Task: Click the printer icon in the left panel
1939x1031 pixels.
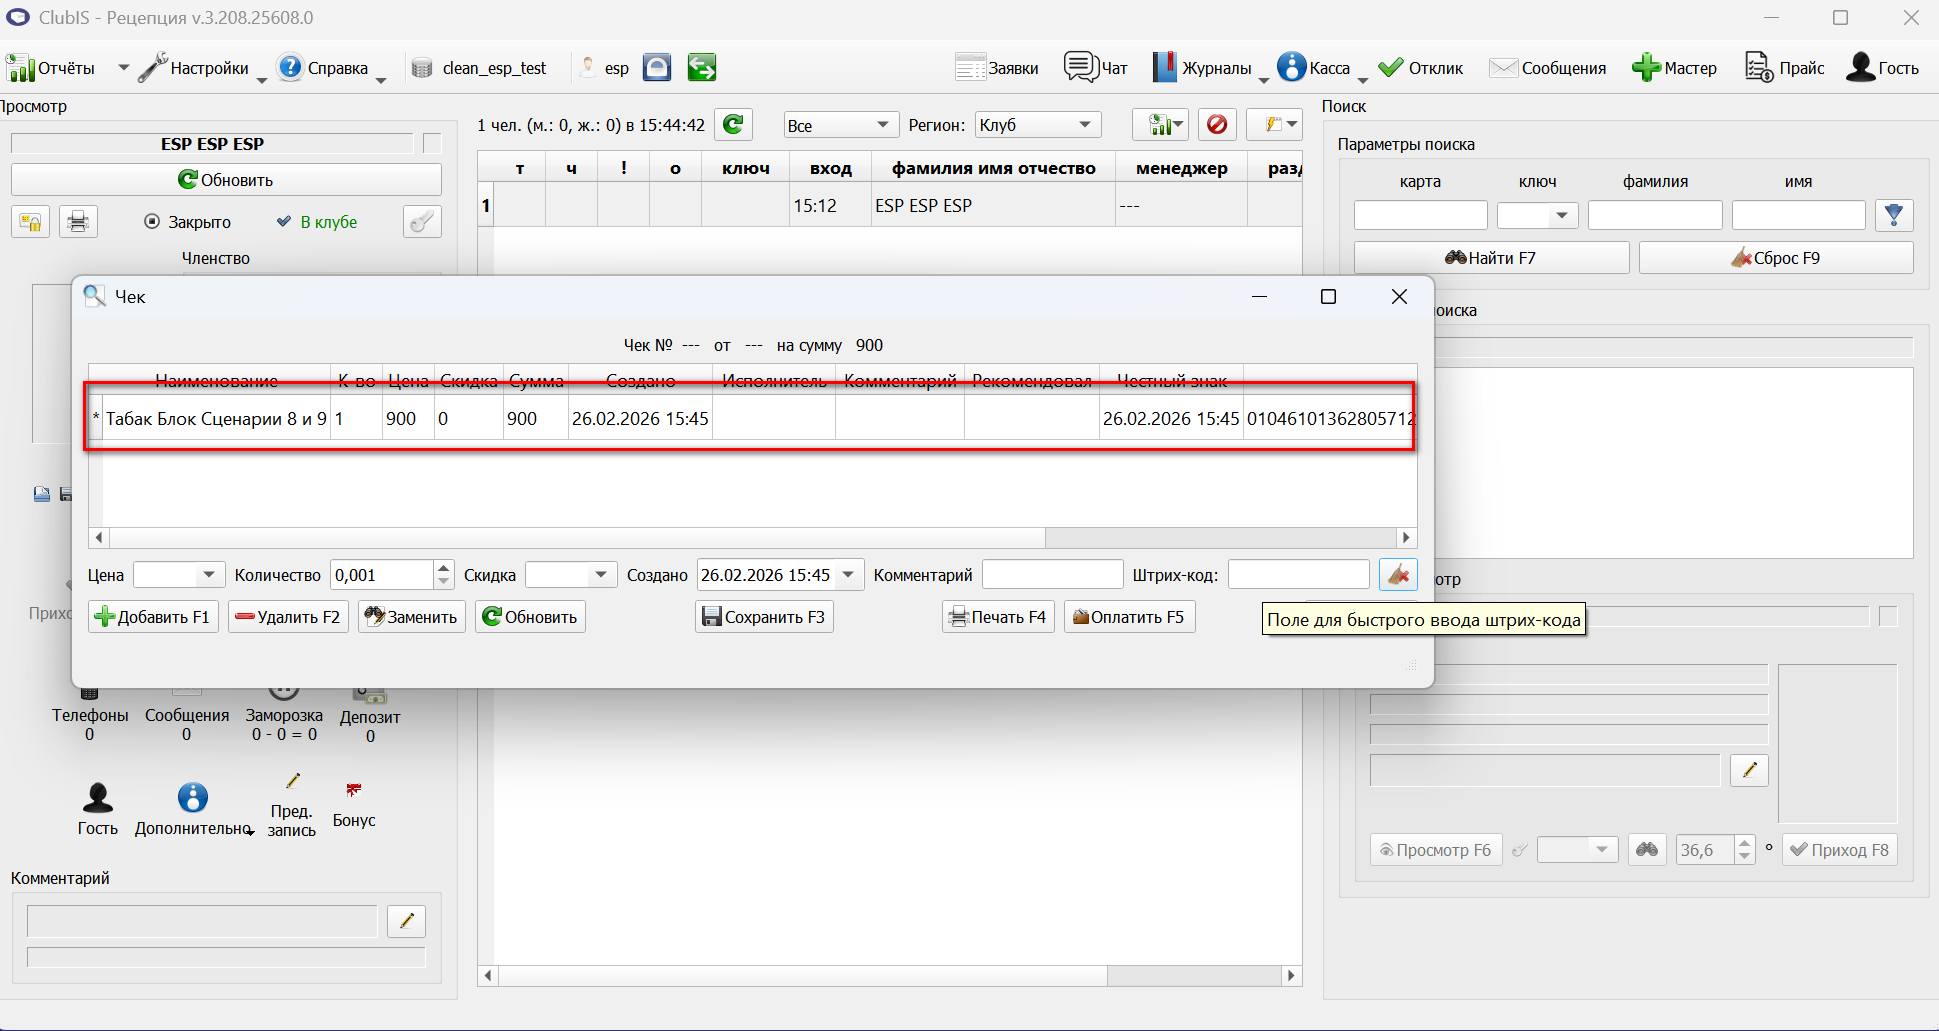Action: (78, 221)
